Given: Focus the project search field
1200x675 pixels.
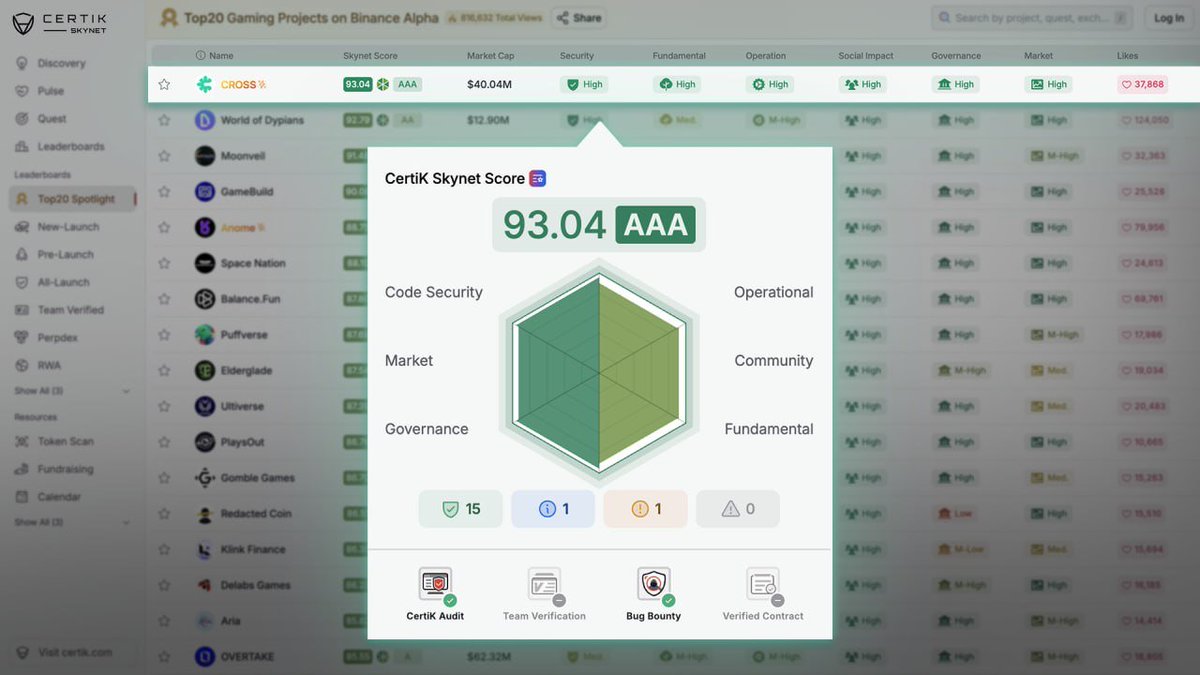Looking at the screenshot, I should 1032,18.
